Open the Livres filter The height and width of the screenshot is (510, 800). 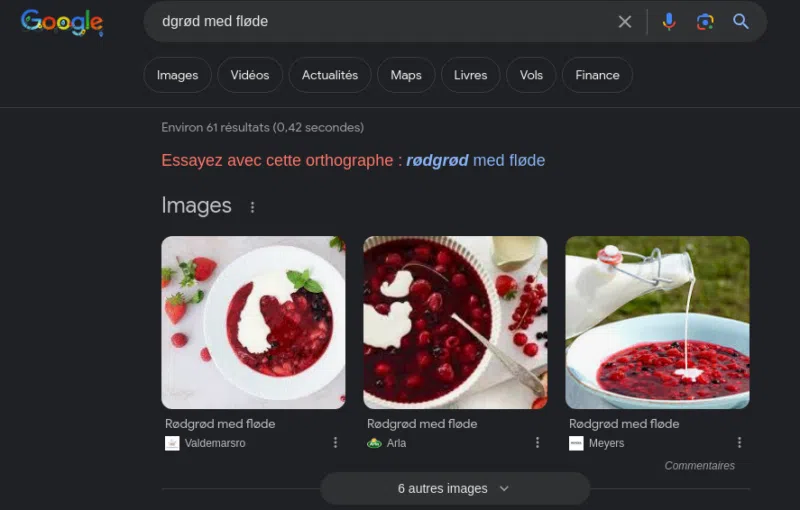tap(470, 75)
